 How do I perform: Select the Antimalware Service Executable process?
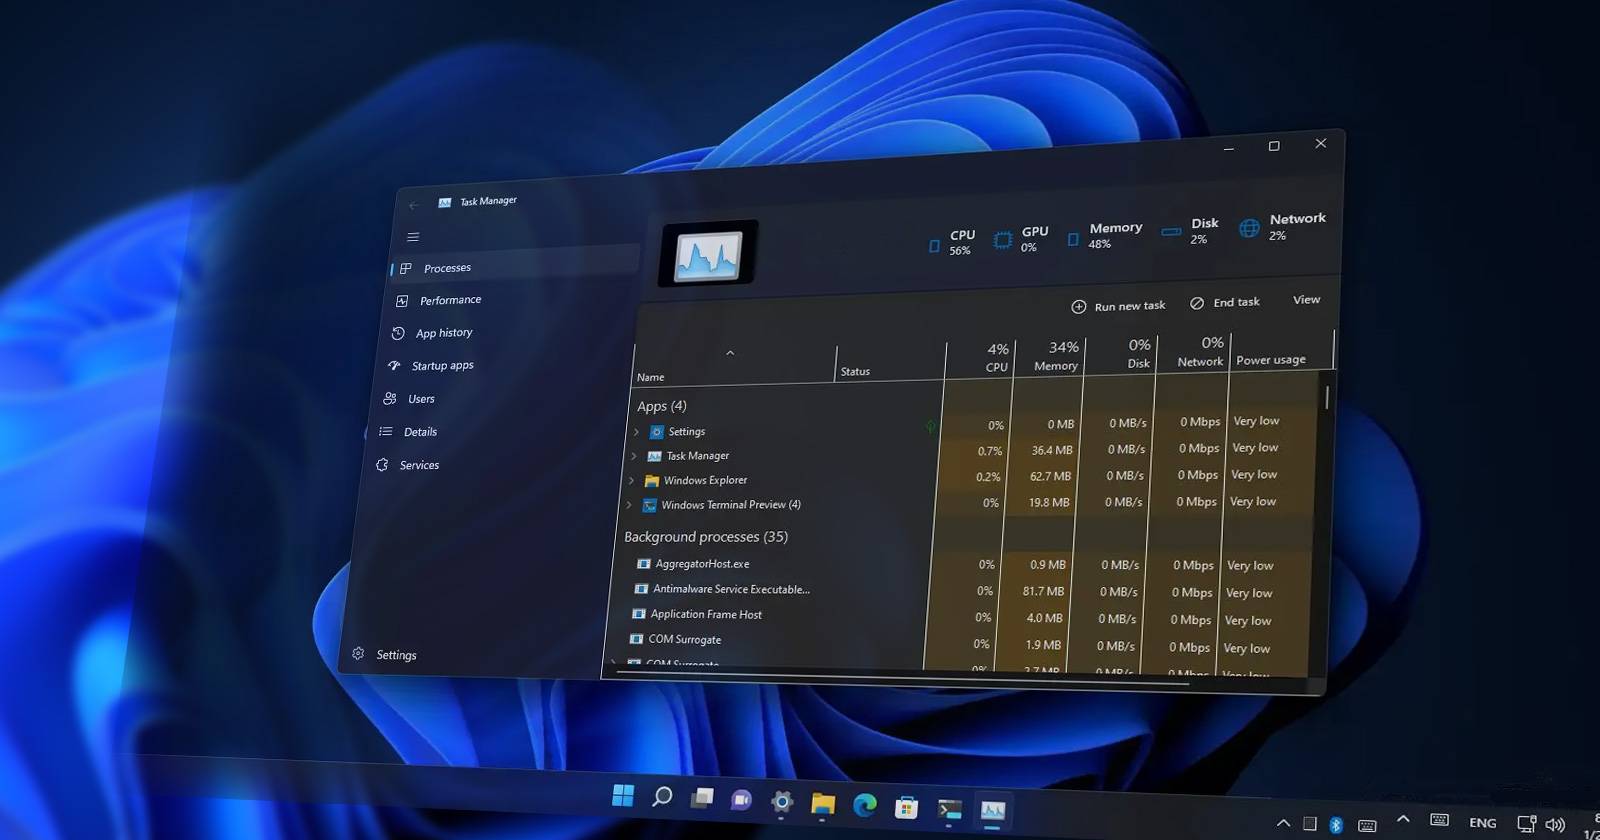pos(731,589)
